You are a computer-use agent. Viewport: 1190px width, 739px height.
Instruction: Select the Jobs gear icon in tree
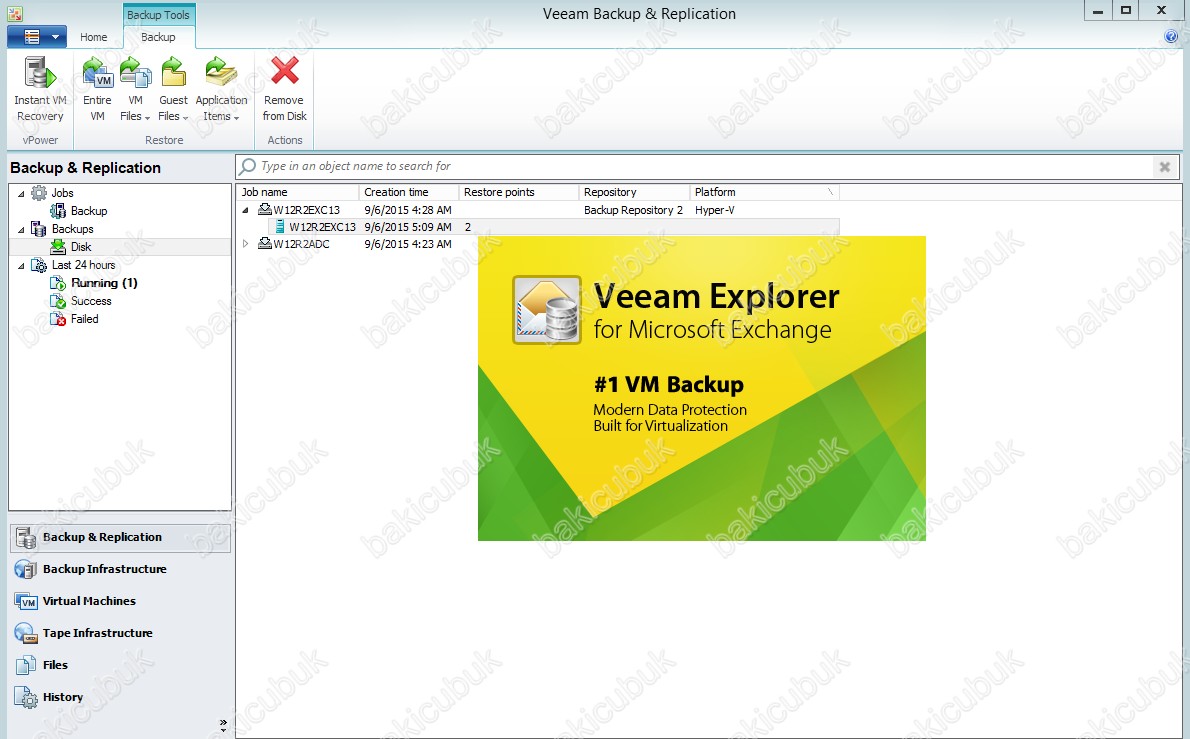tap(39, 193)
